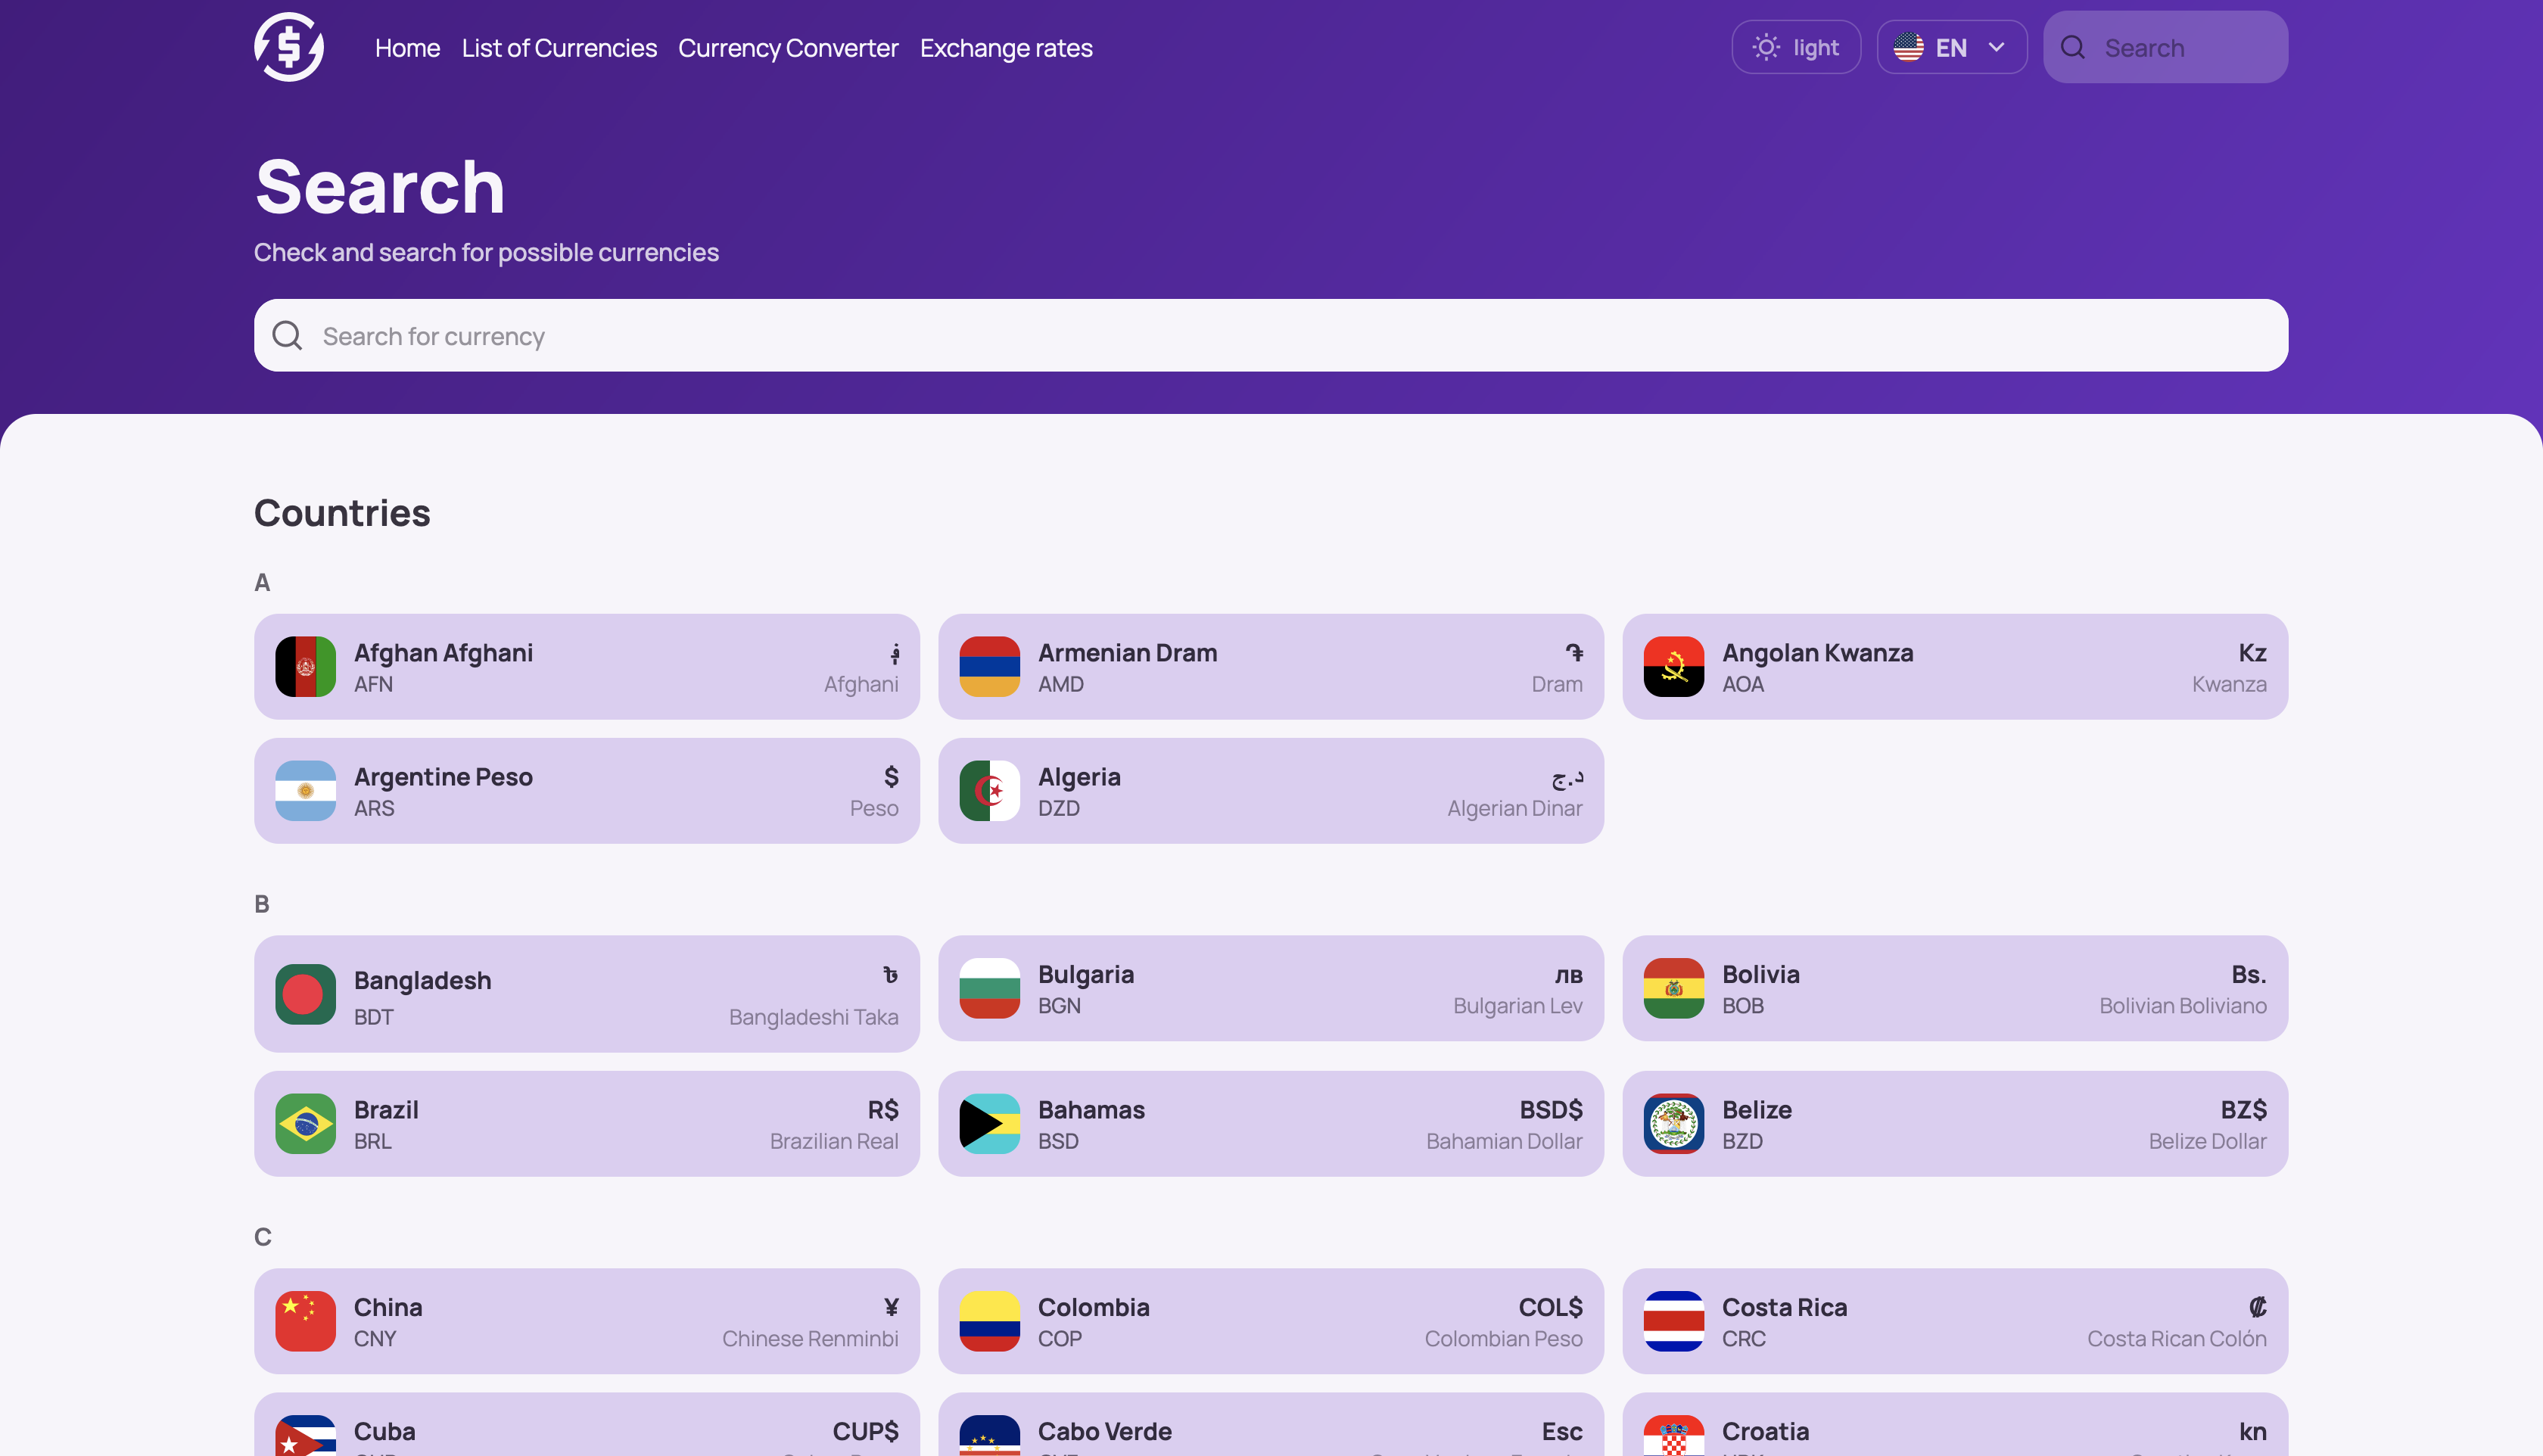2543x1456 pixels.
Task: Click the Afghan Afghani currency icon
Action: tap(306, 665)
